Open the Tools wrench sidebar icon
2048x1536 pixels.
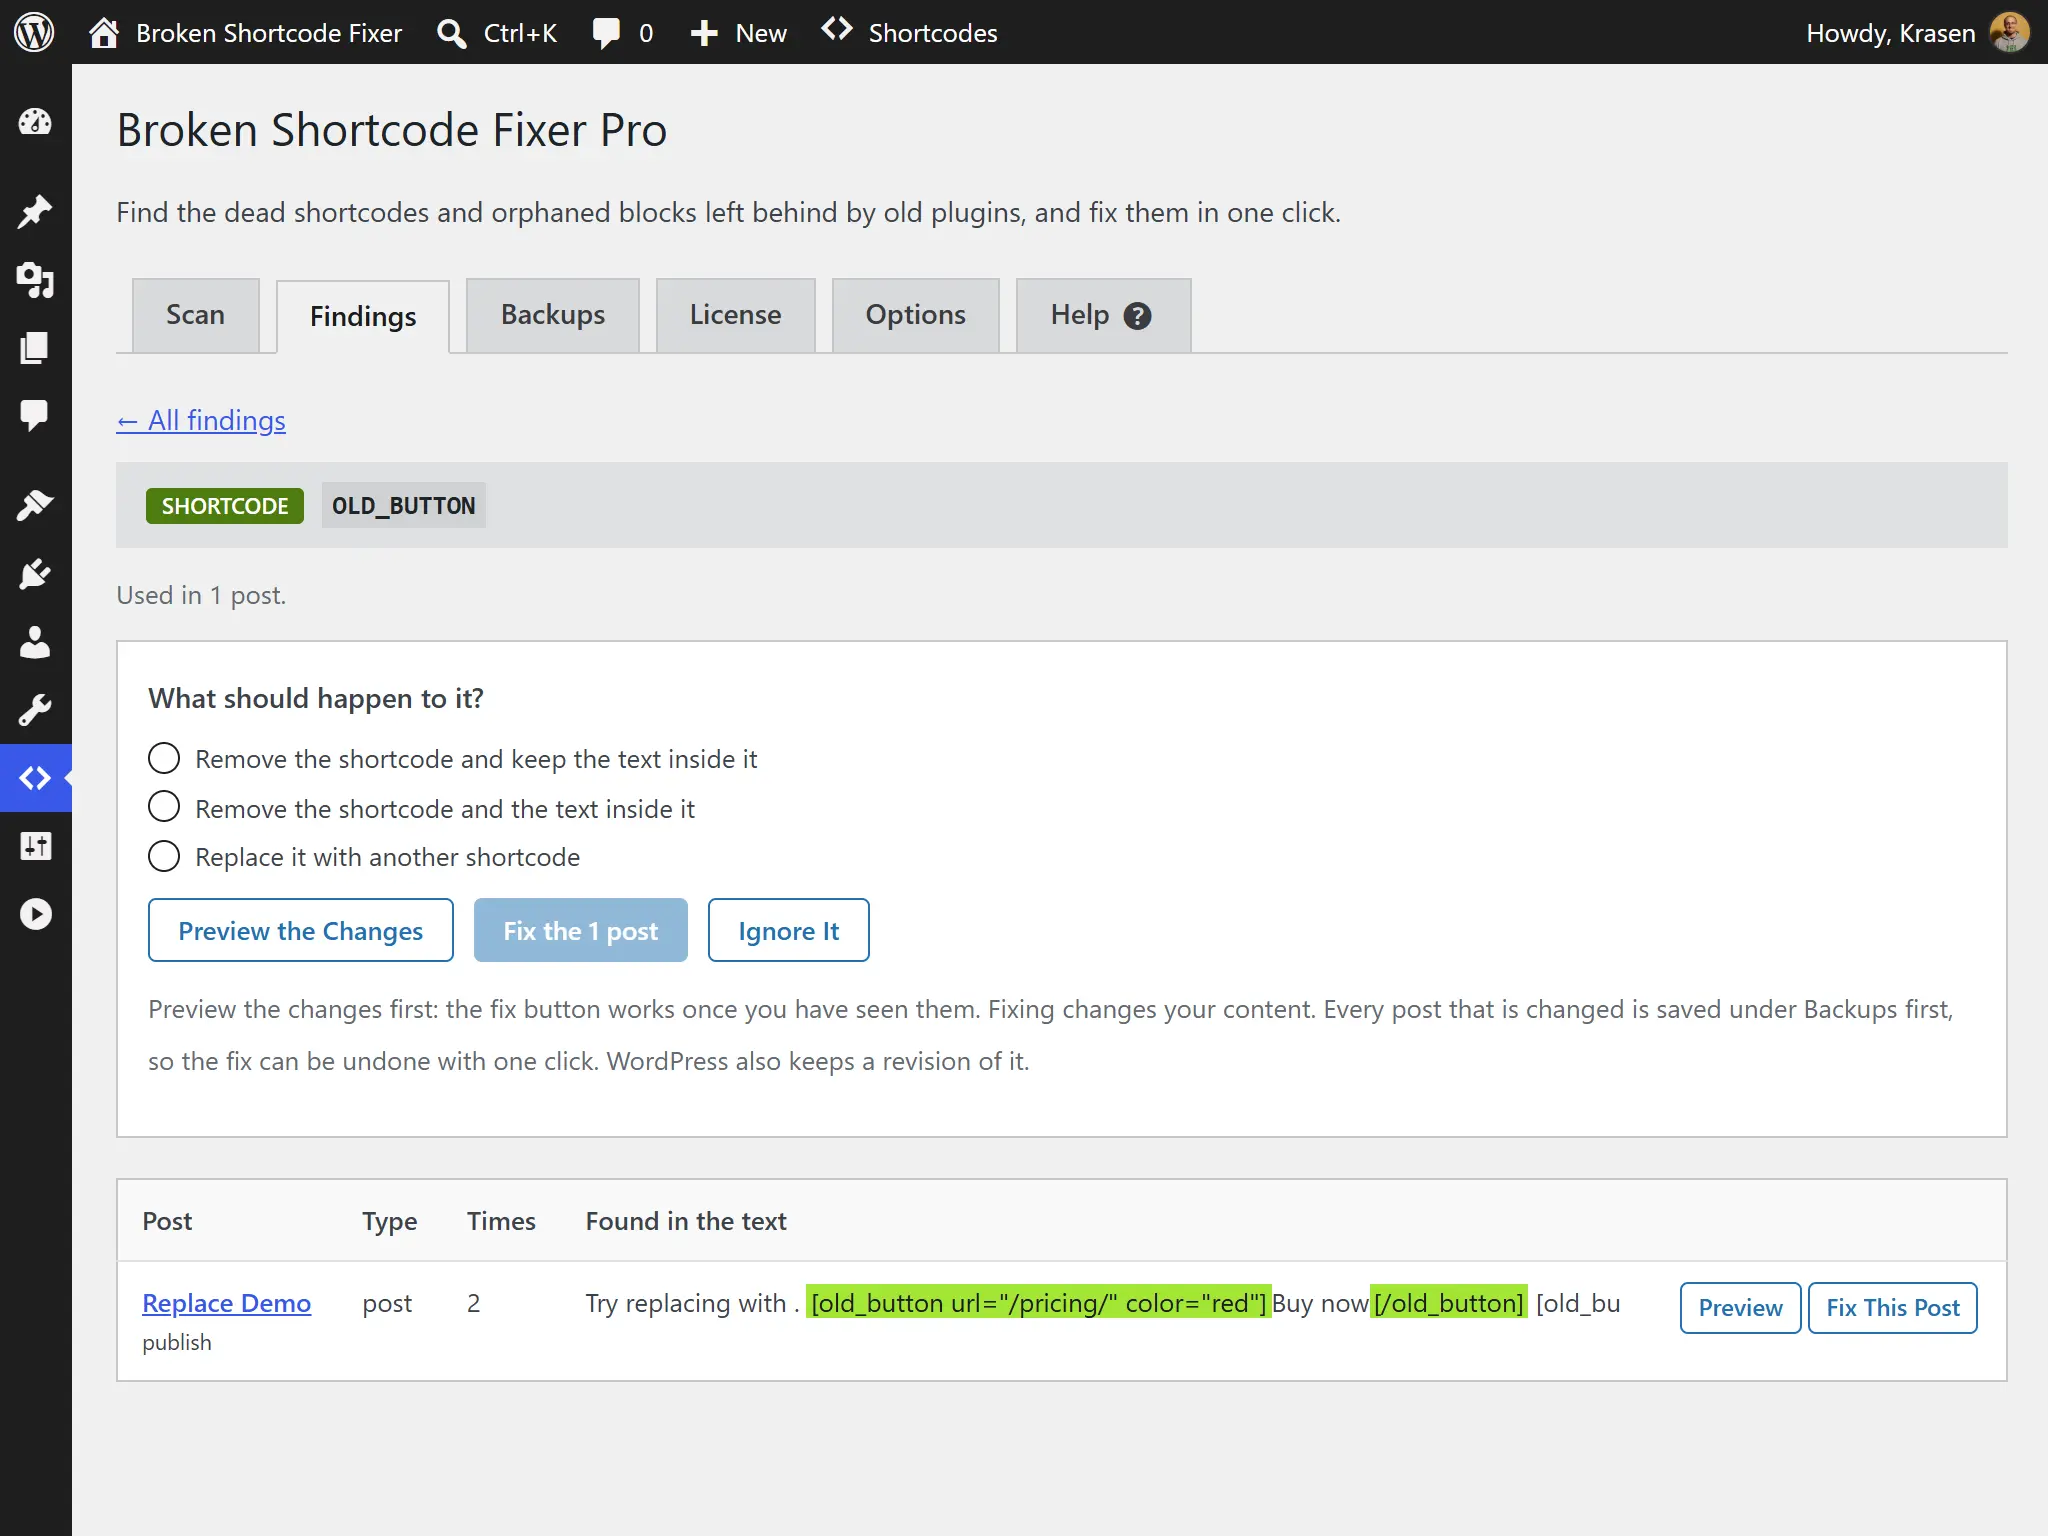coord(35,710)
